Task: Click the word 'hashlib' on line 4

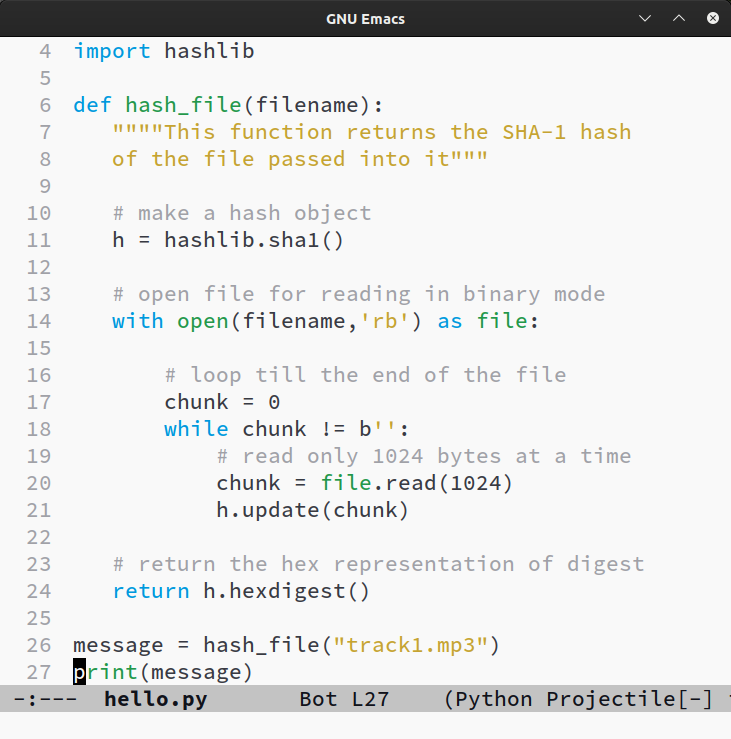Action: tap(209, 51)
